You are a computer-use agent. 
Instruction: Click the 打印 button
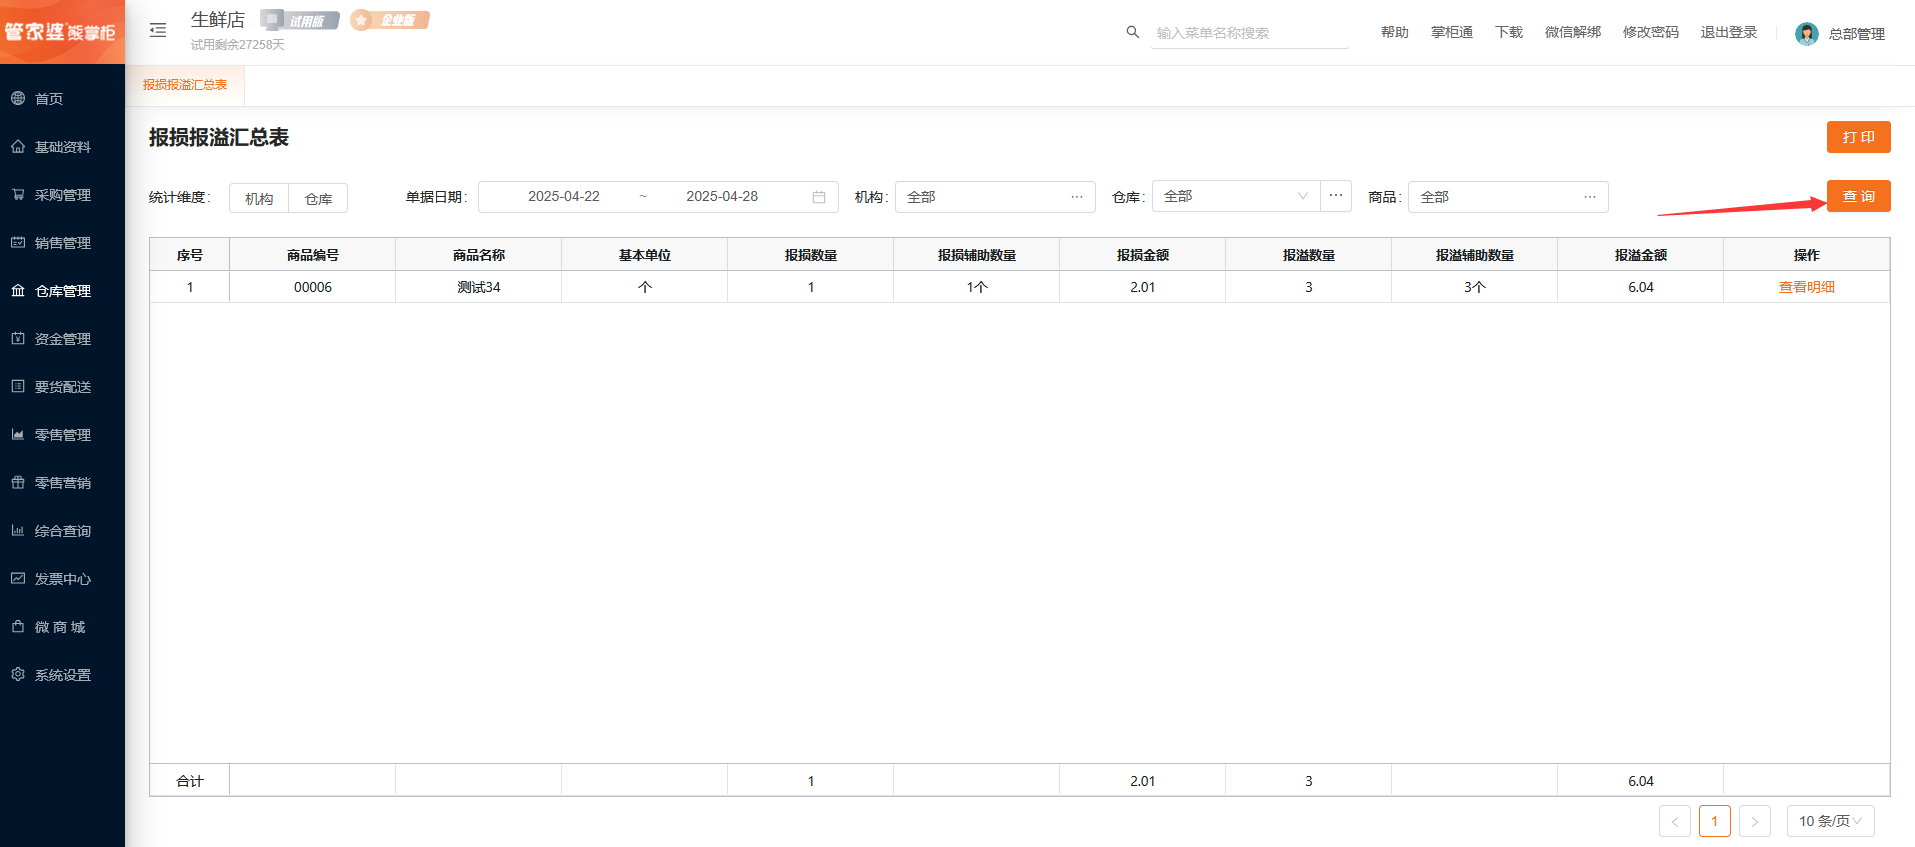1858,137
